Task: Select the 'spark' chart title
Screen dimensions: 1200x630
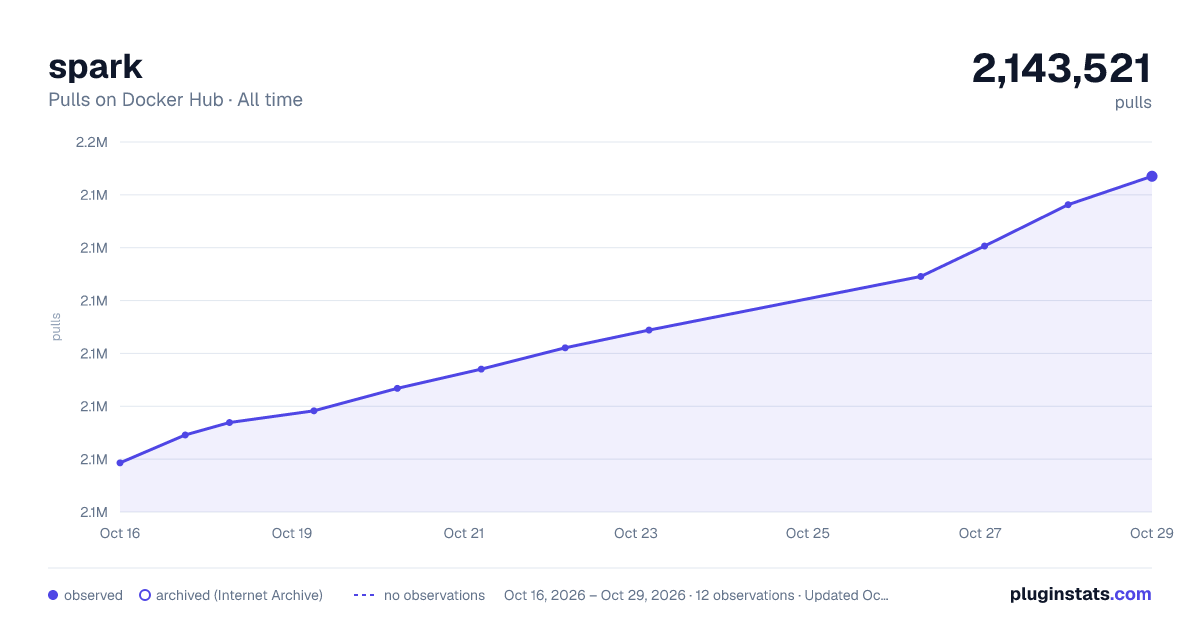Action: pos(95,67)
